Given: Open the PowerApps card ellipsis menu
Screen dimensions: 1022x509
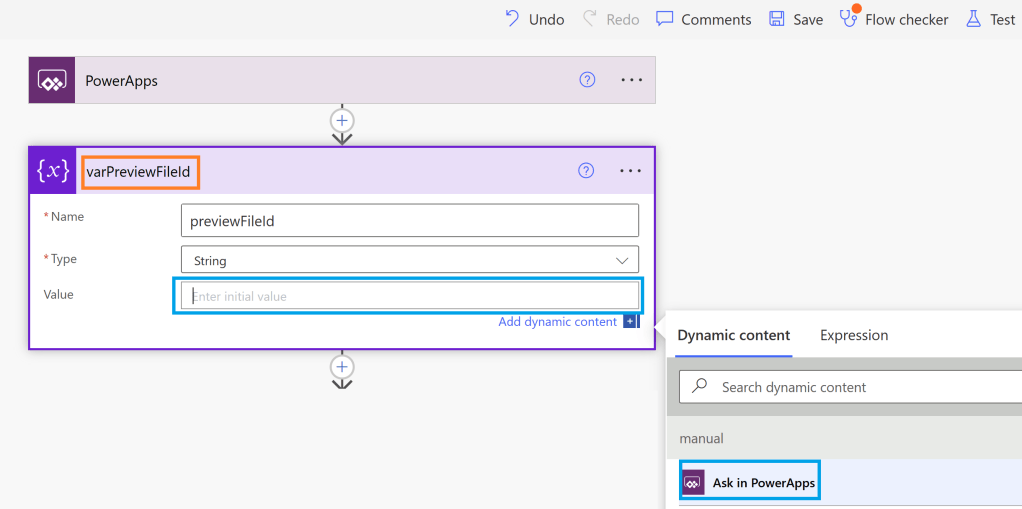Looking at the screenshot, I should tap(631, 80).
